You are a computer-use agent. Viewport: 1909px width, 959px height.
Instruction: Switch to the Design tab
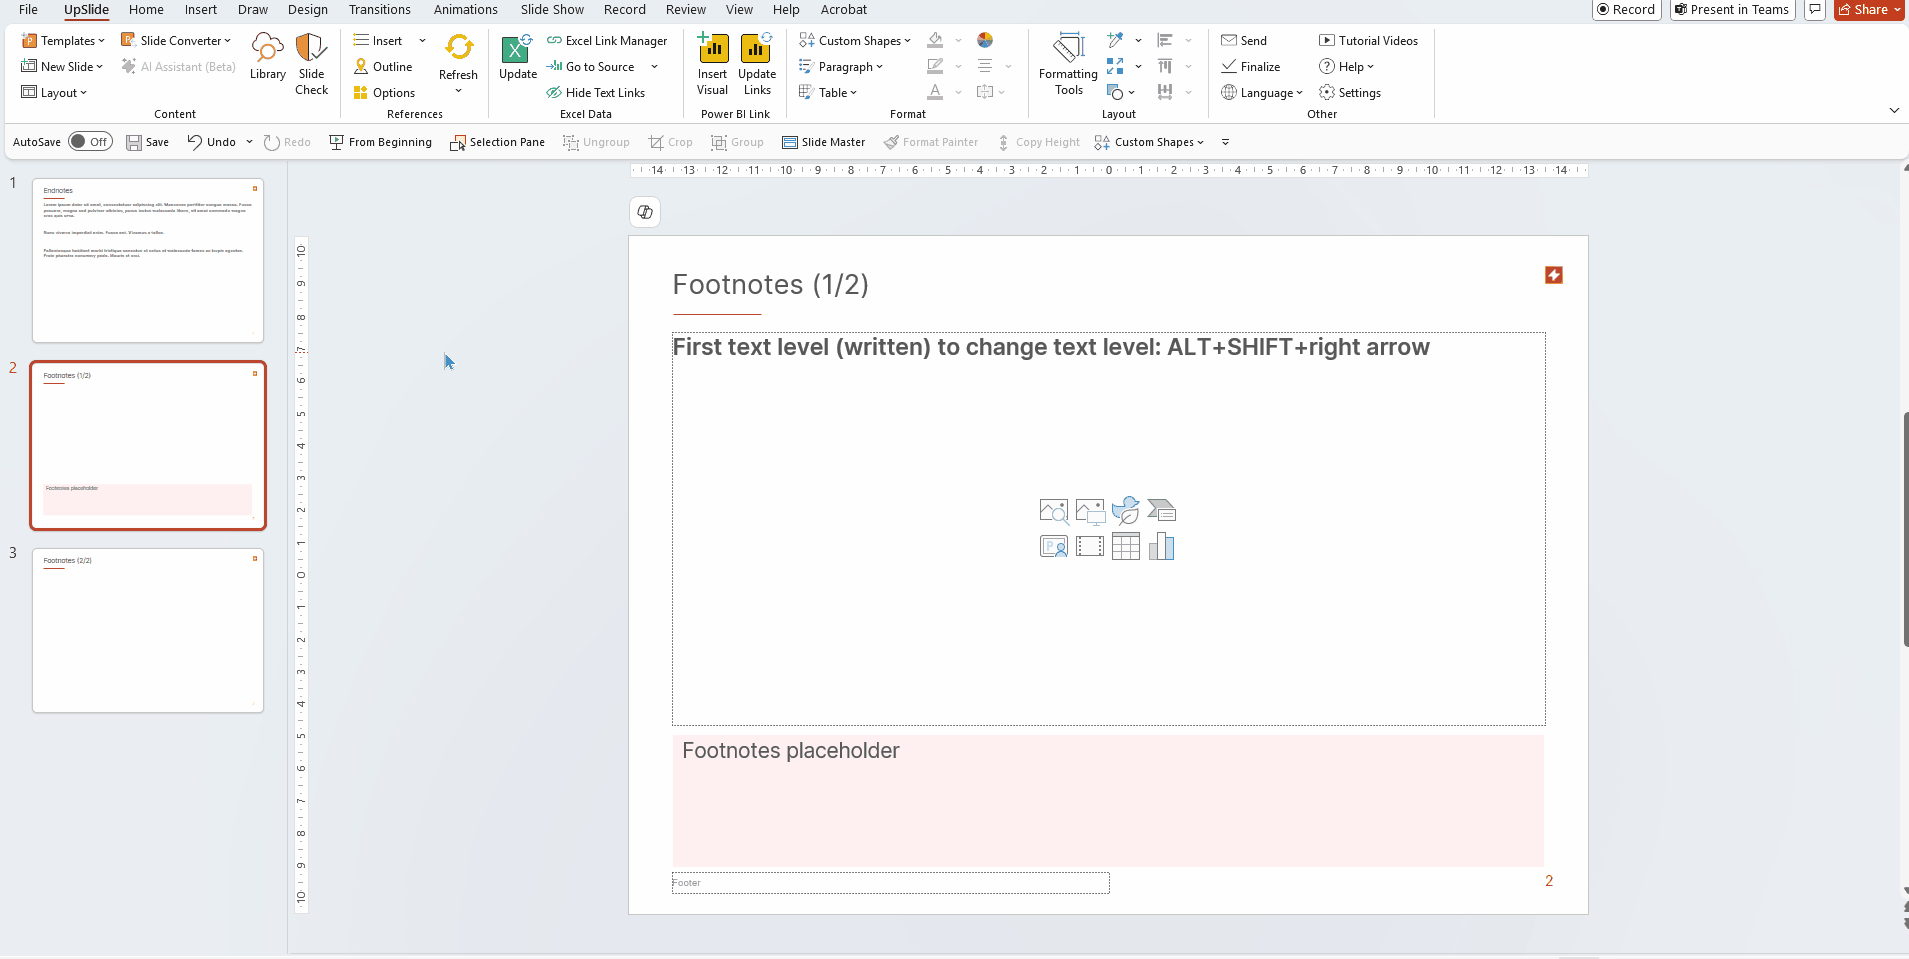tap(307, 10)
